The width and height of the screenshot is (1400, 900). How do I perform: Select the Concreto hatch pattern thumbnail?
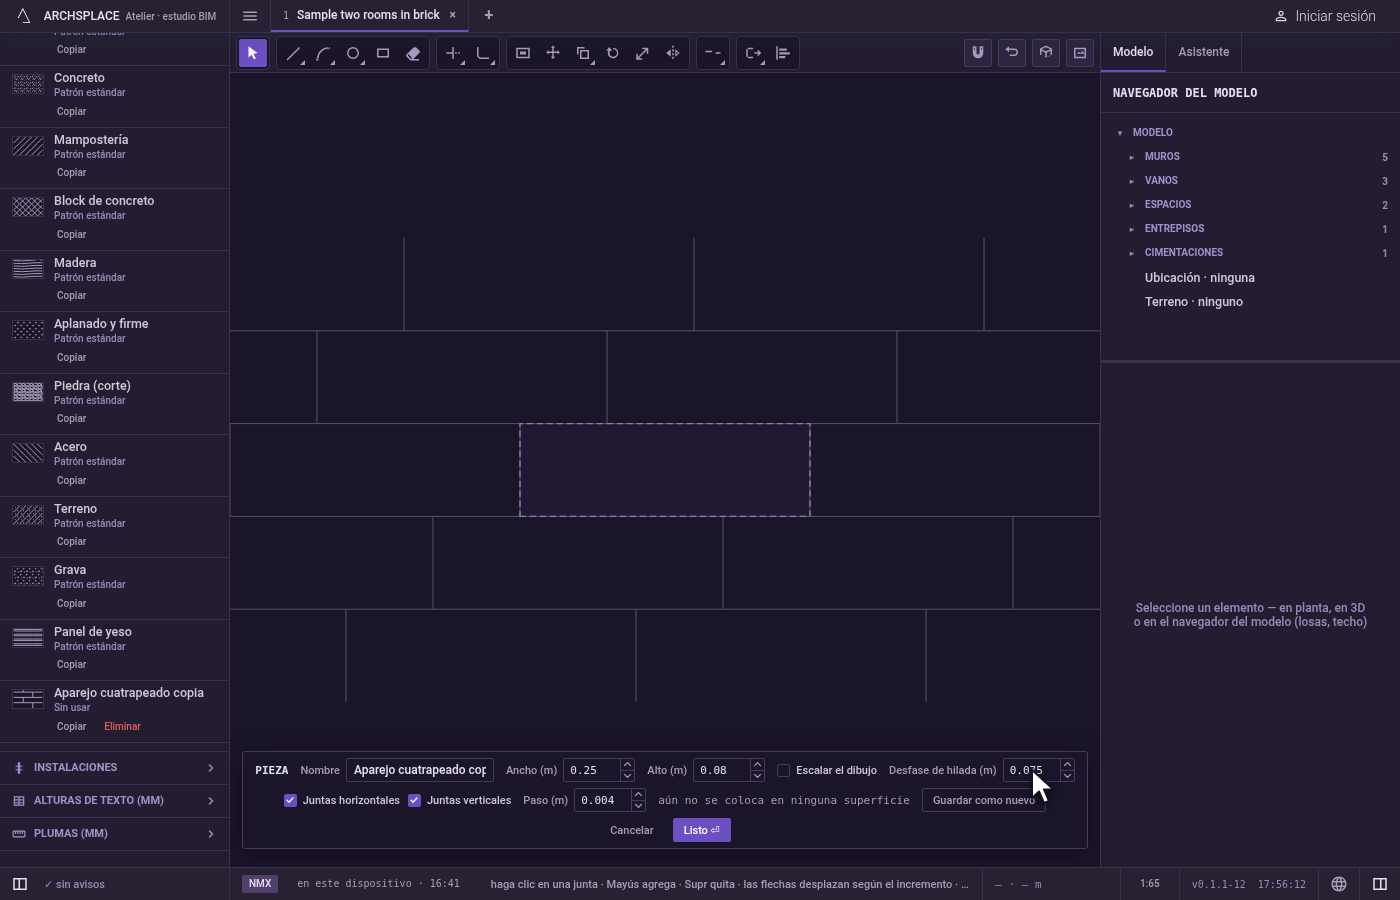(x=28, y=84)
